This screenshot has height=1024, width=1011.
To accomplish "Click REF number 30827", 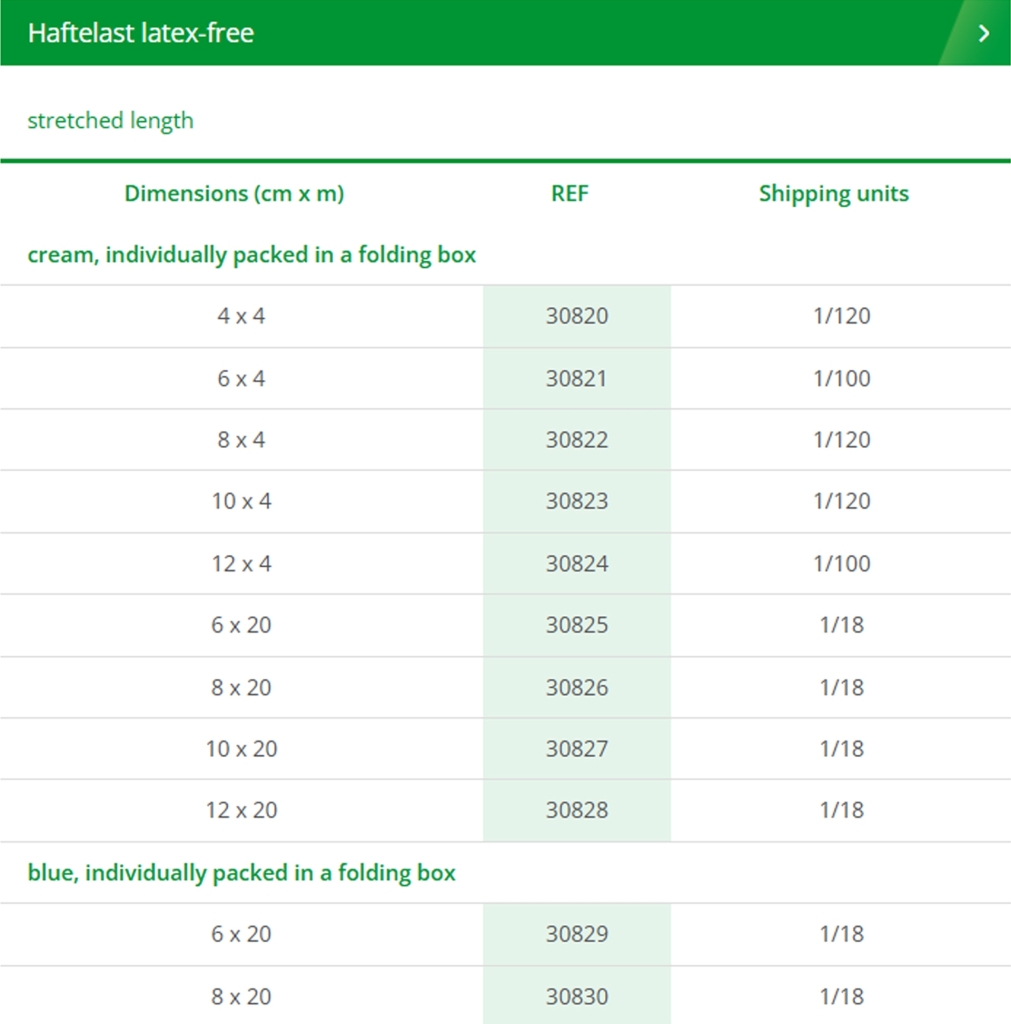I will point(577,749).
